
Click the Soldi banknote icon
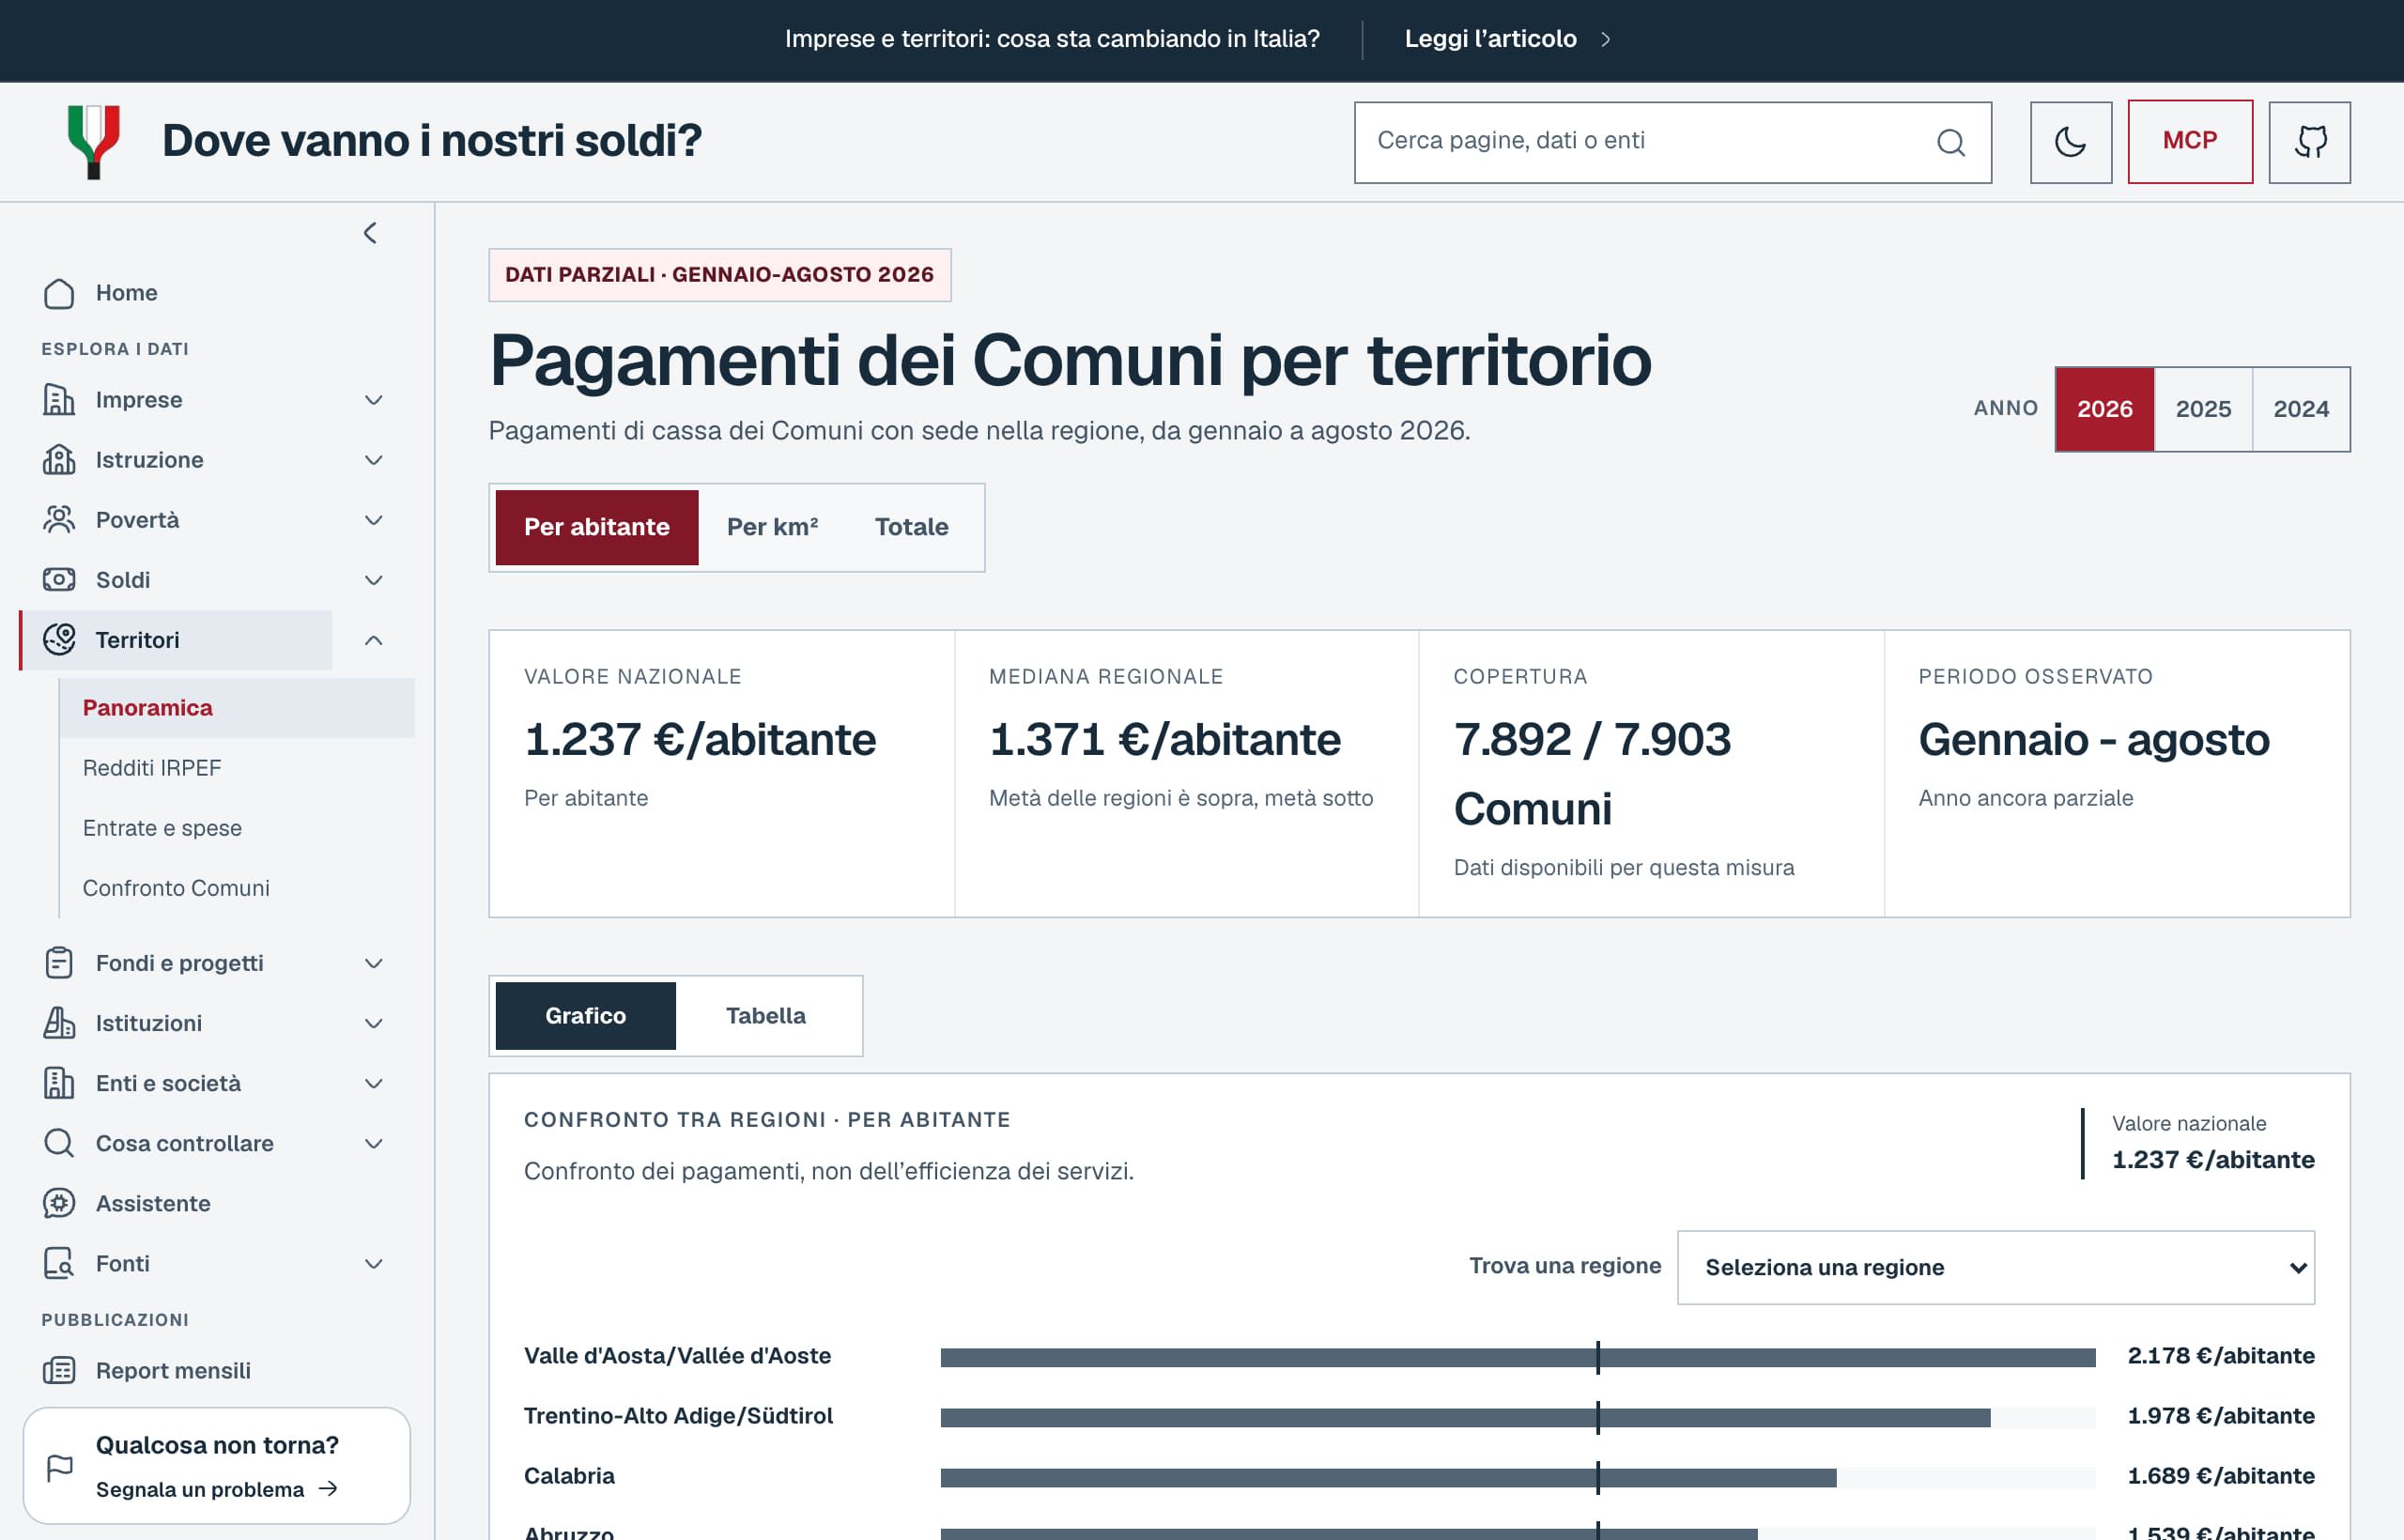pyautogui.click(x=59, y=580)
